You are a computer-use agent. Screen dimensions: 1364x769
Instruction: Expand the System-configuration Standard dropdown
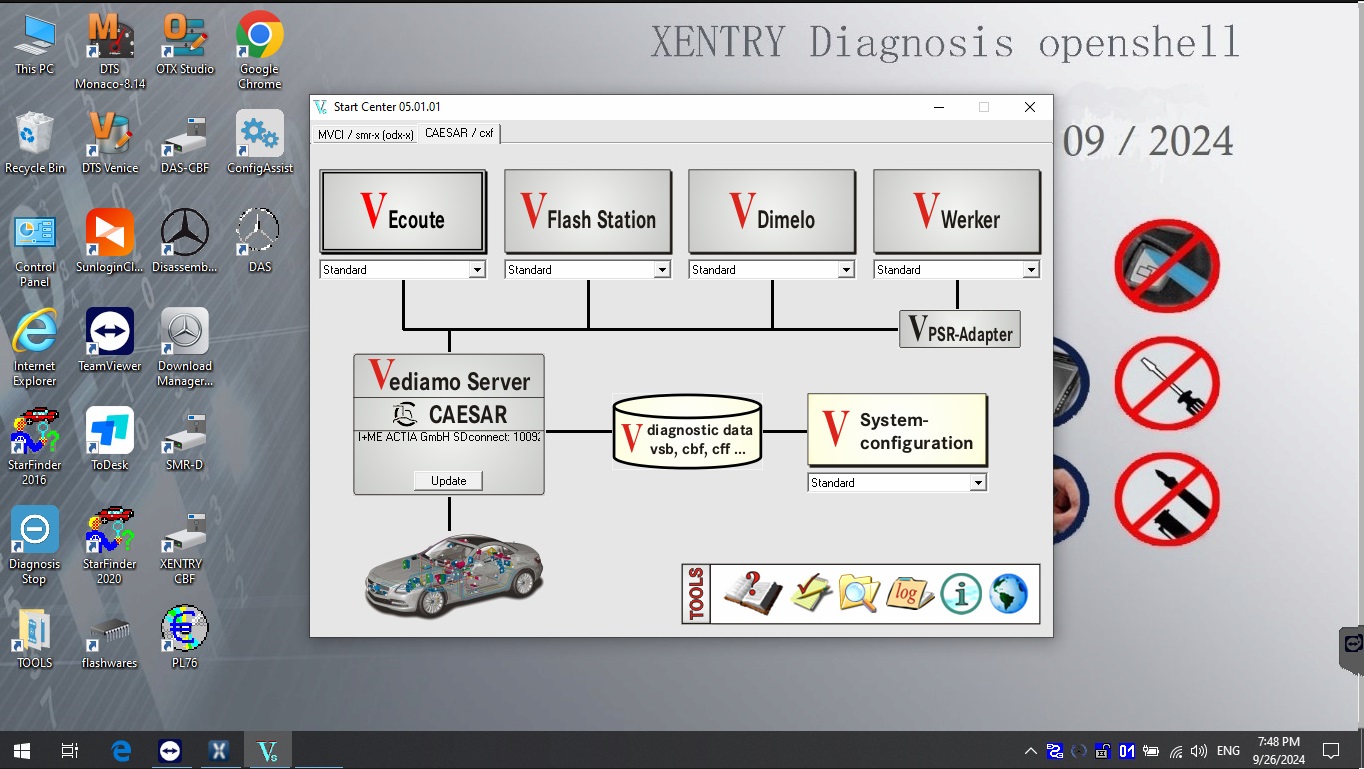978,483
